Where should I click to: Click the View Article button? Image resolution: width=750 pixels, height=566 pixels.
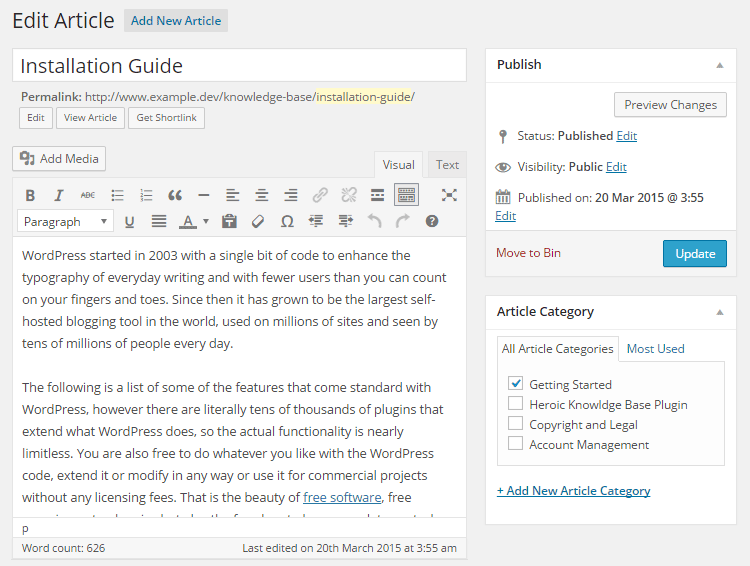90,118
